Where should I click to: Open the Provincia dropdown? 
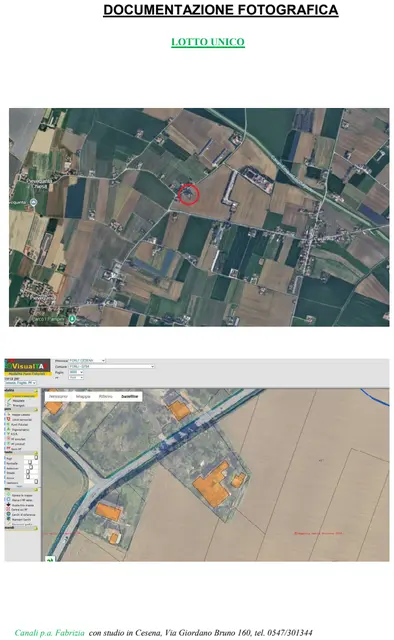(x=87, y=361)
